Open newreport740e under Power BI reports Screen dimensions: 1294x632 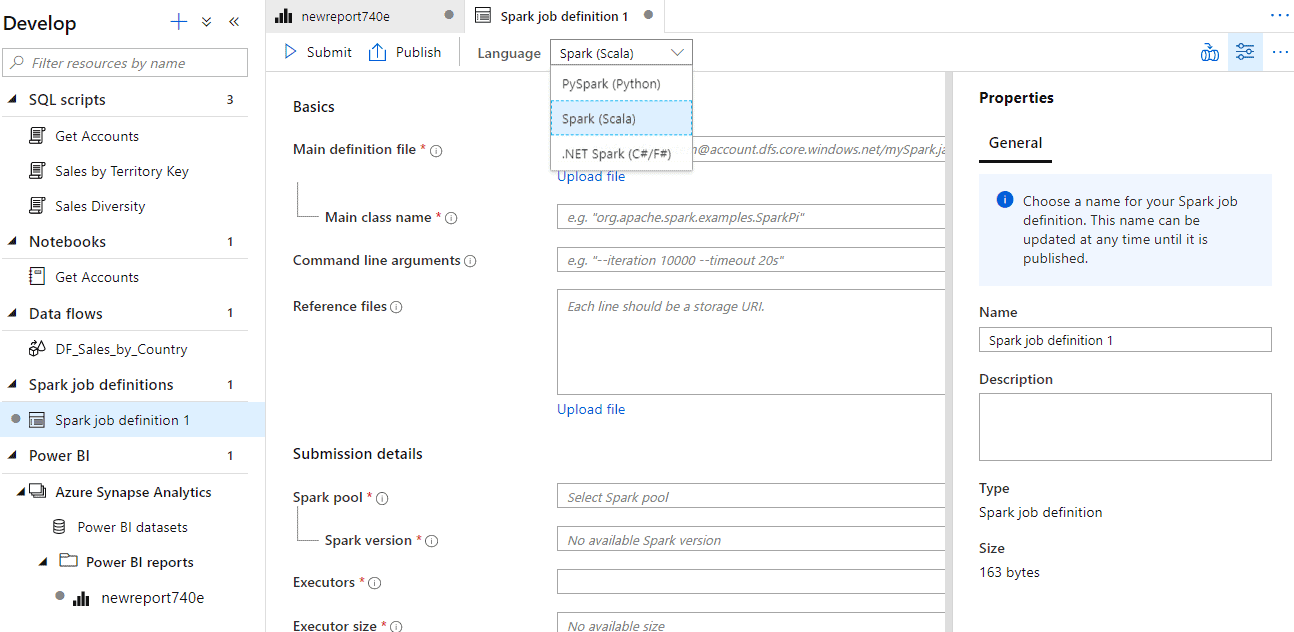(152, 598)
